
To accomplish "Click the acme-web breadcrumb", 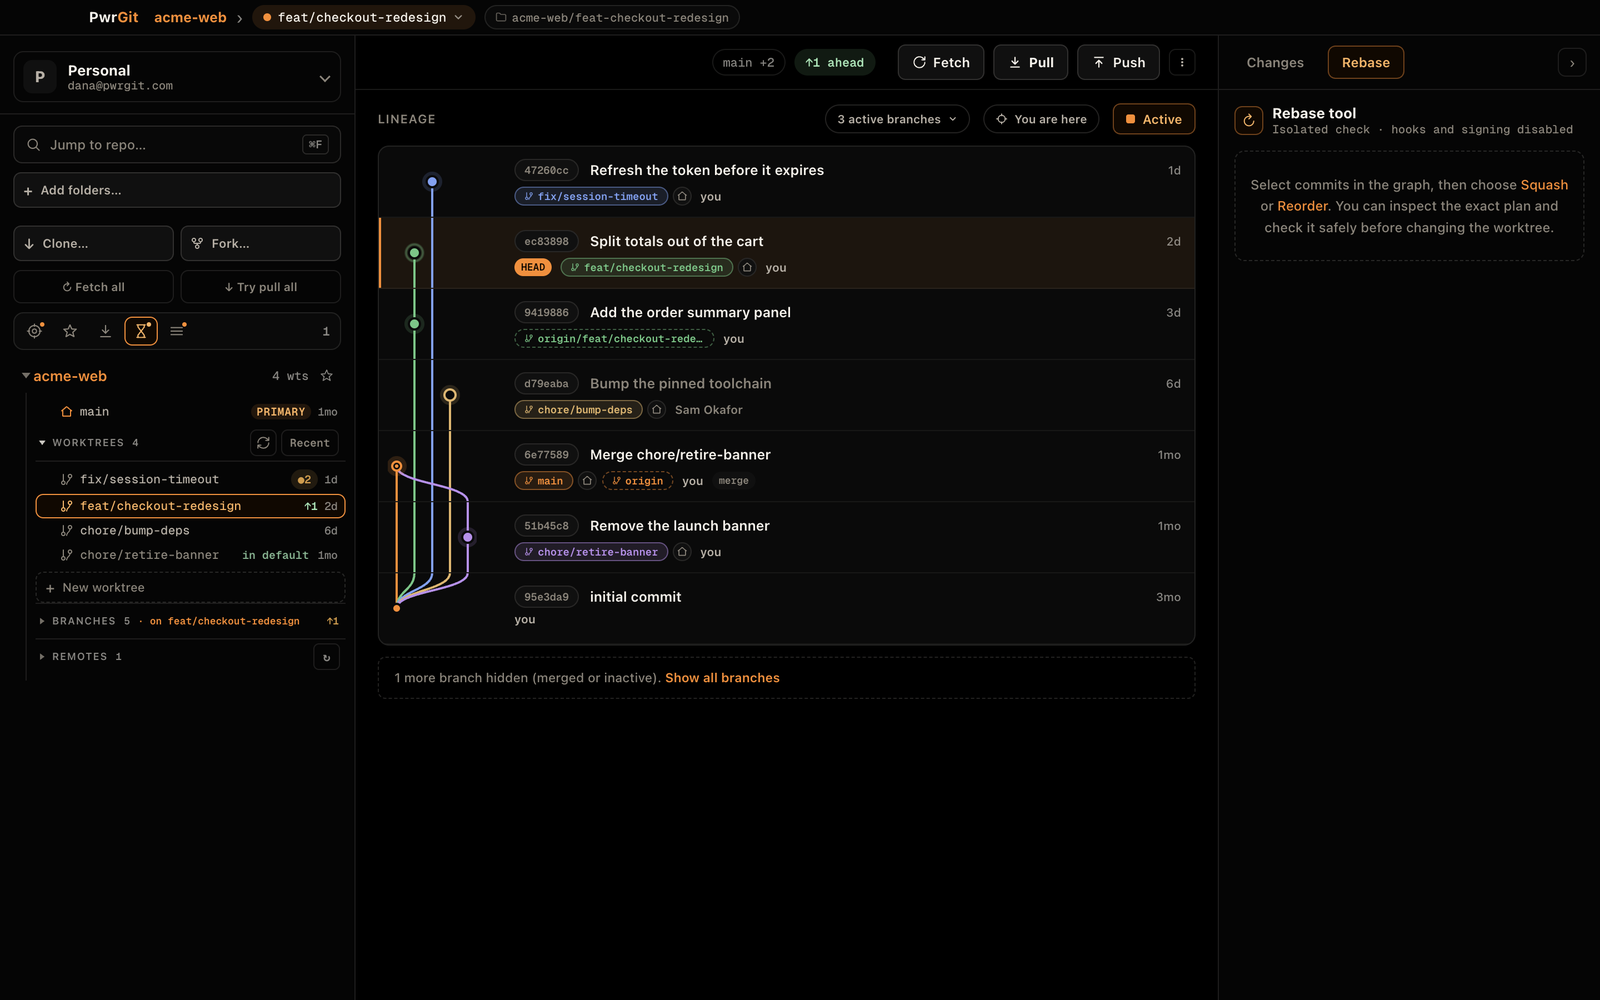I will click(x=190, y=17).
